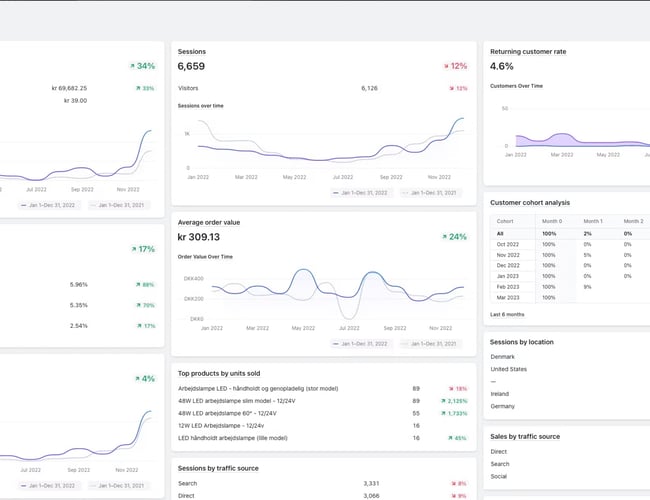Open Sales by traffic source report
Image resolution: width=650 pixels, height=500 pixels.
(x=525, y=437)
